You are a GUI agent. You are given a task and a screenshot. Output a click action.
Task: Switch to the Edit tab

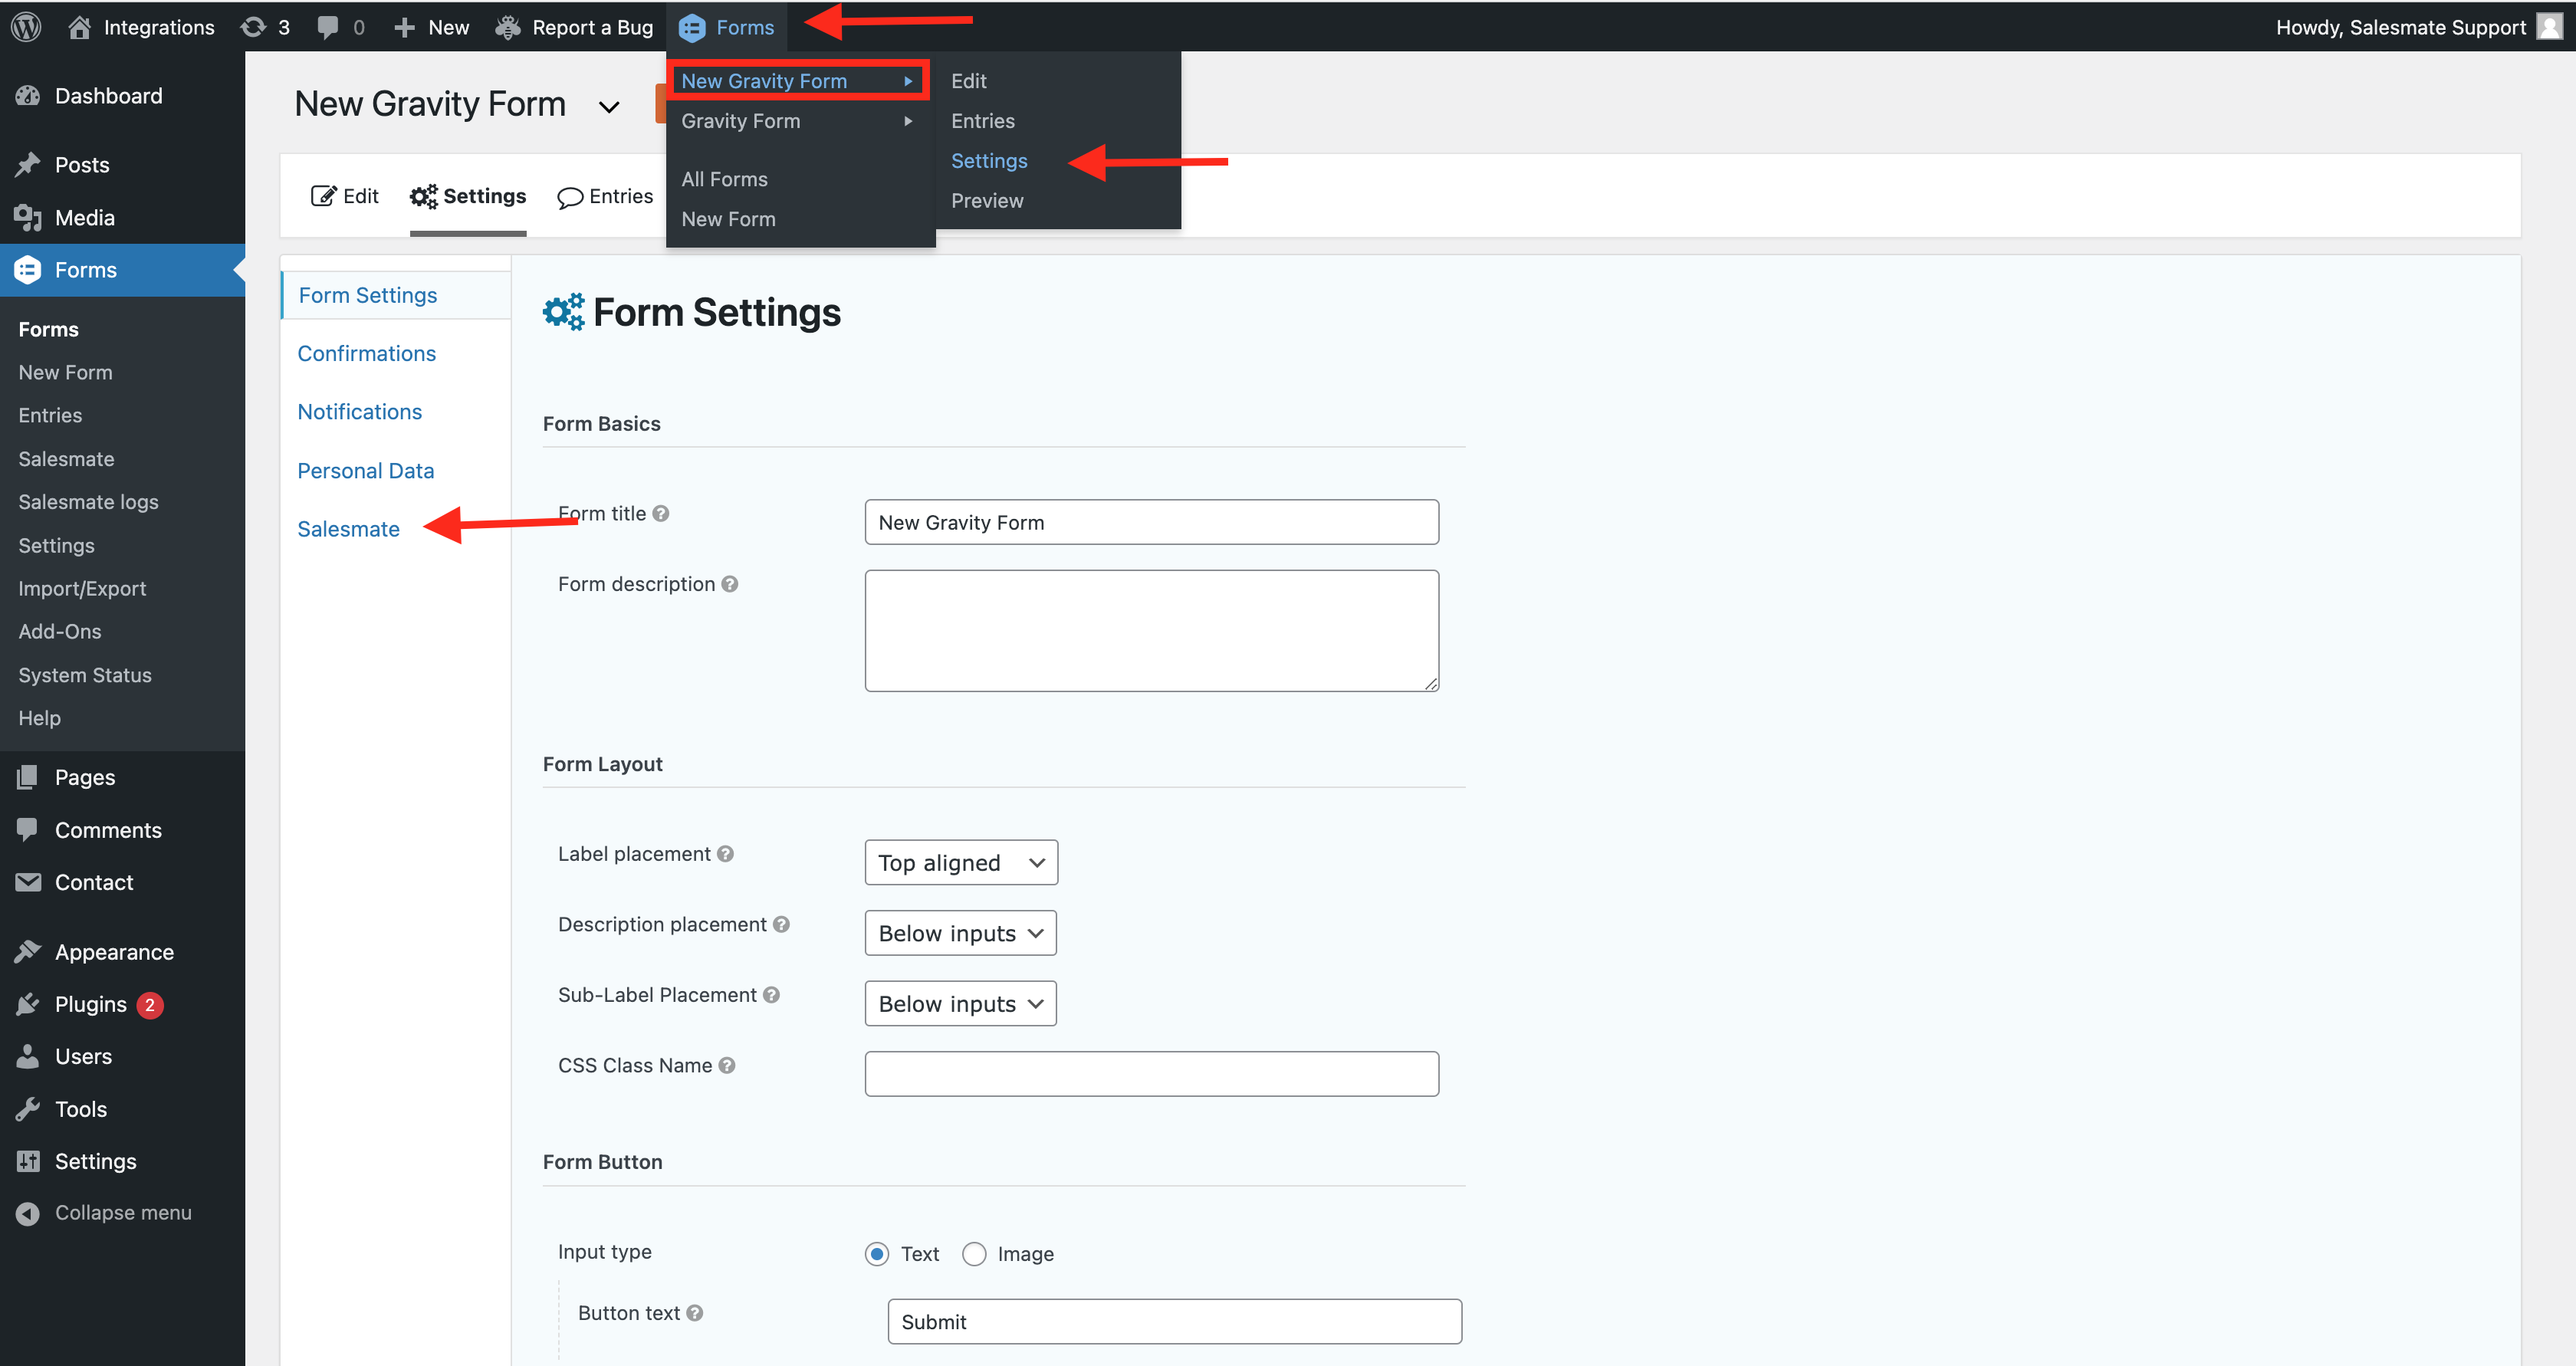coord(345,196)
